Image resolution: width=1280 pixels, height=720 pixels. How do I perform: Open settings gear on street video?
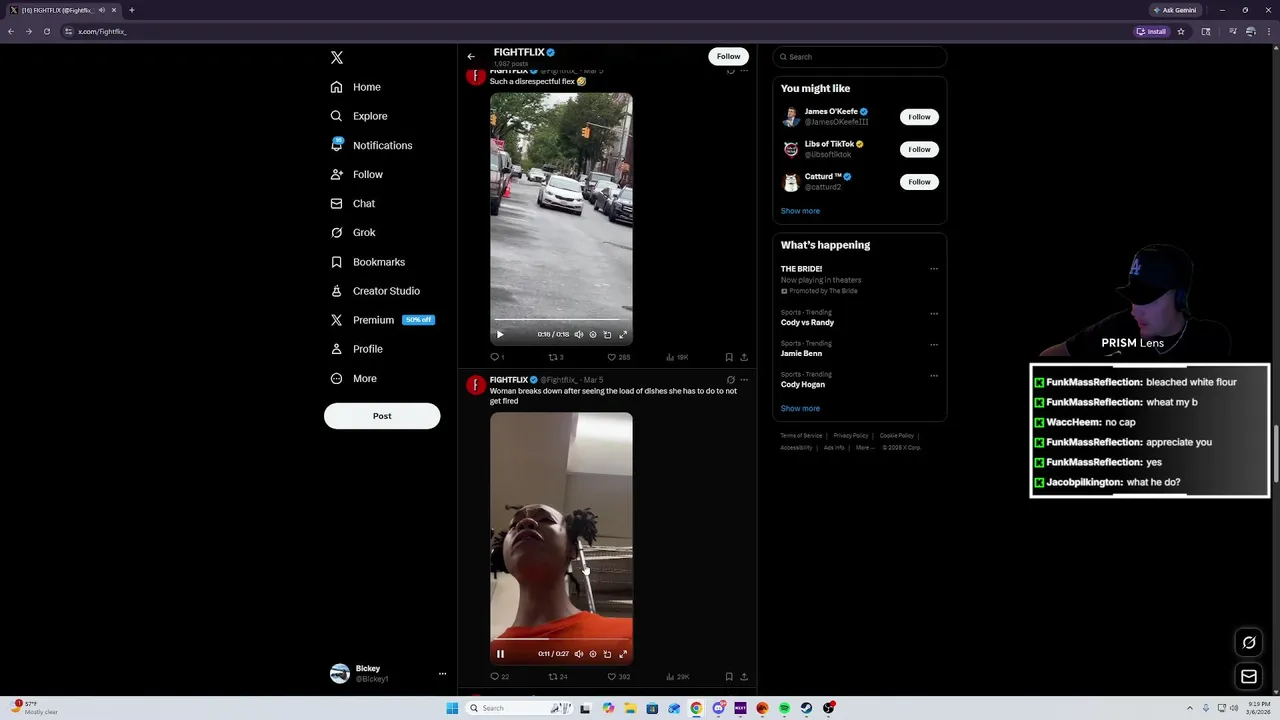pos(593,334)
